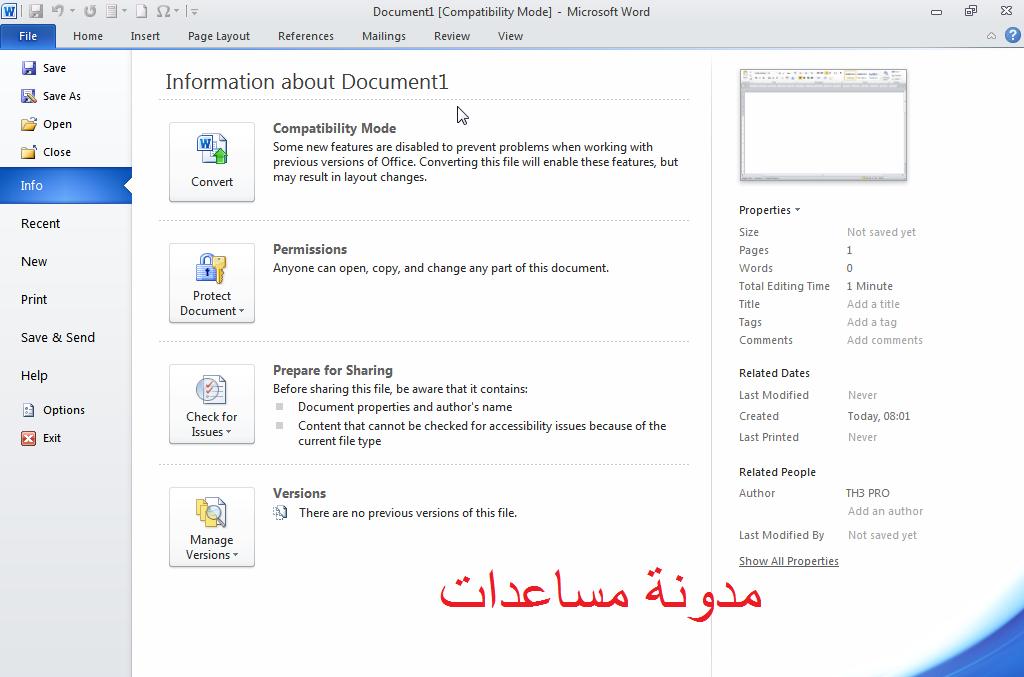The image size is (1024, 677).
Task: Click the Close folder icon in Backstage menu
Action: point(29,152)
